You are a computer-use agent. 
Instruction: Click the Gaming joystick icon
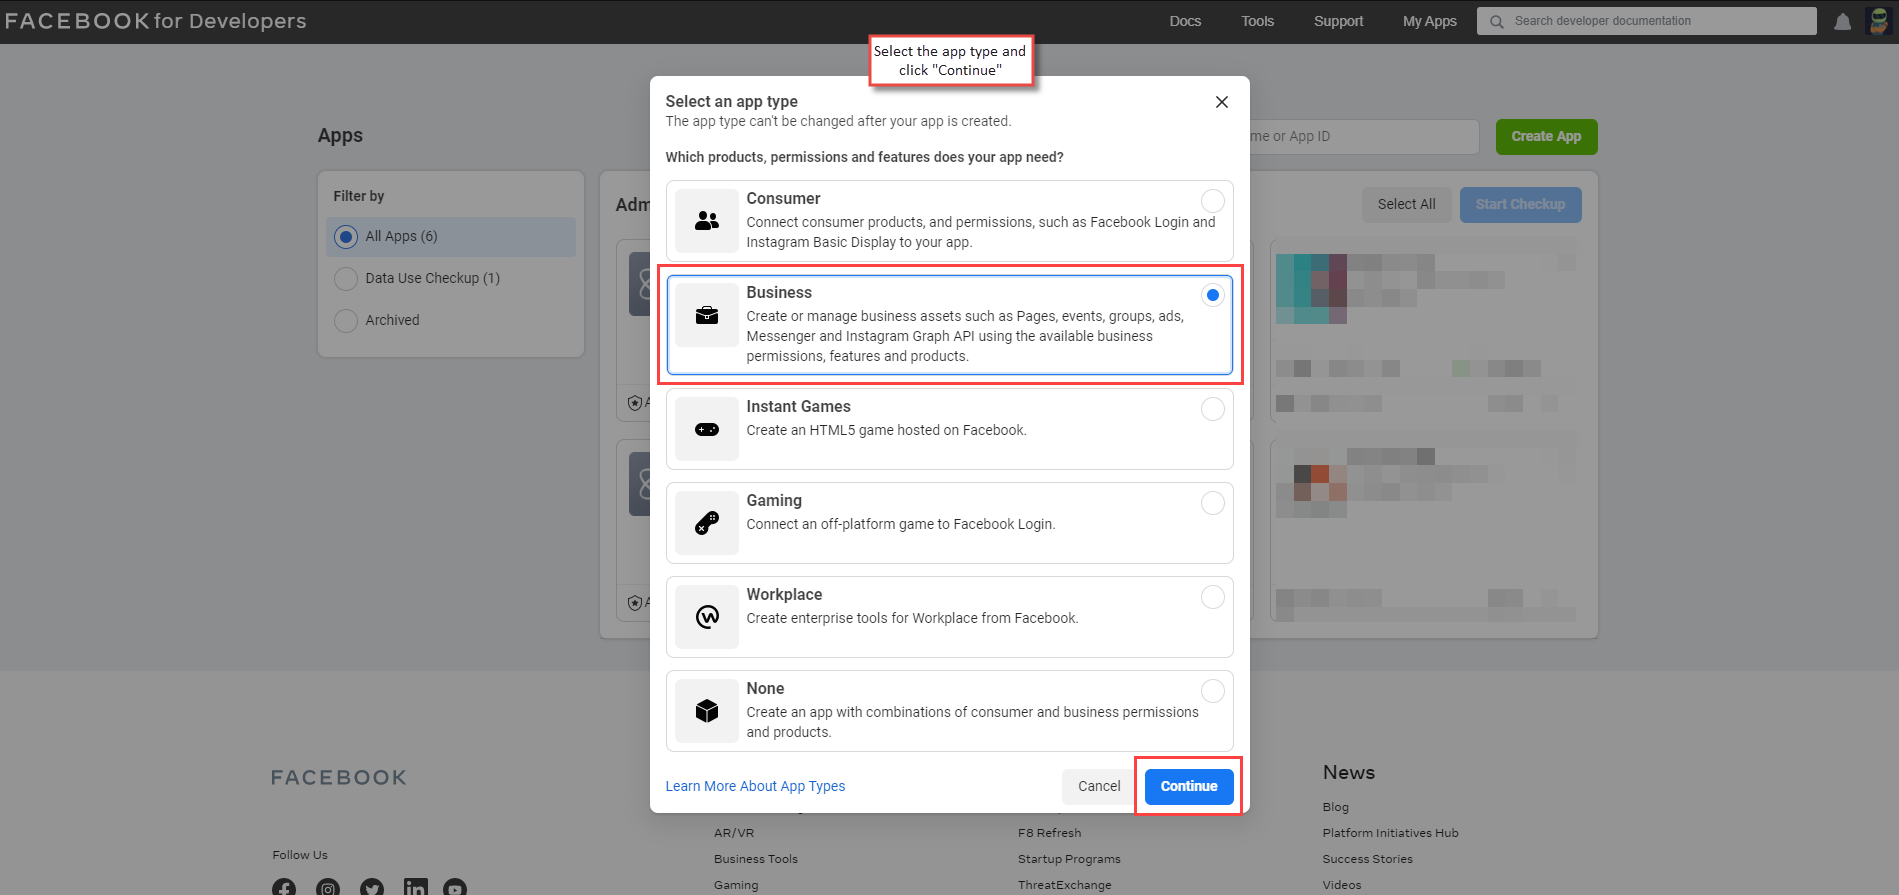tap(707, 523)
